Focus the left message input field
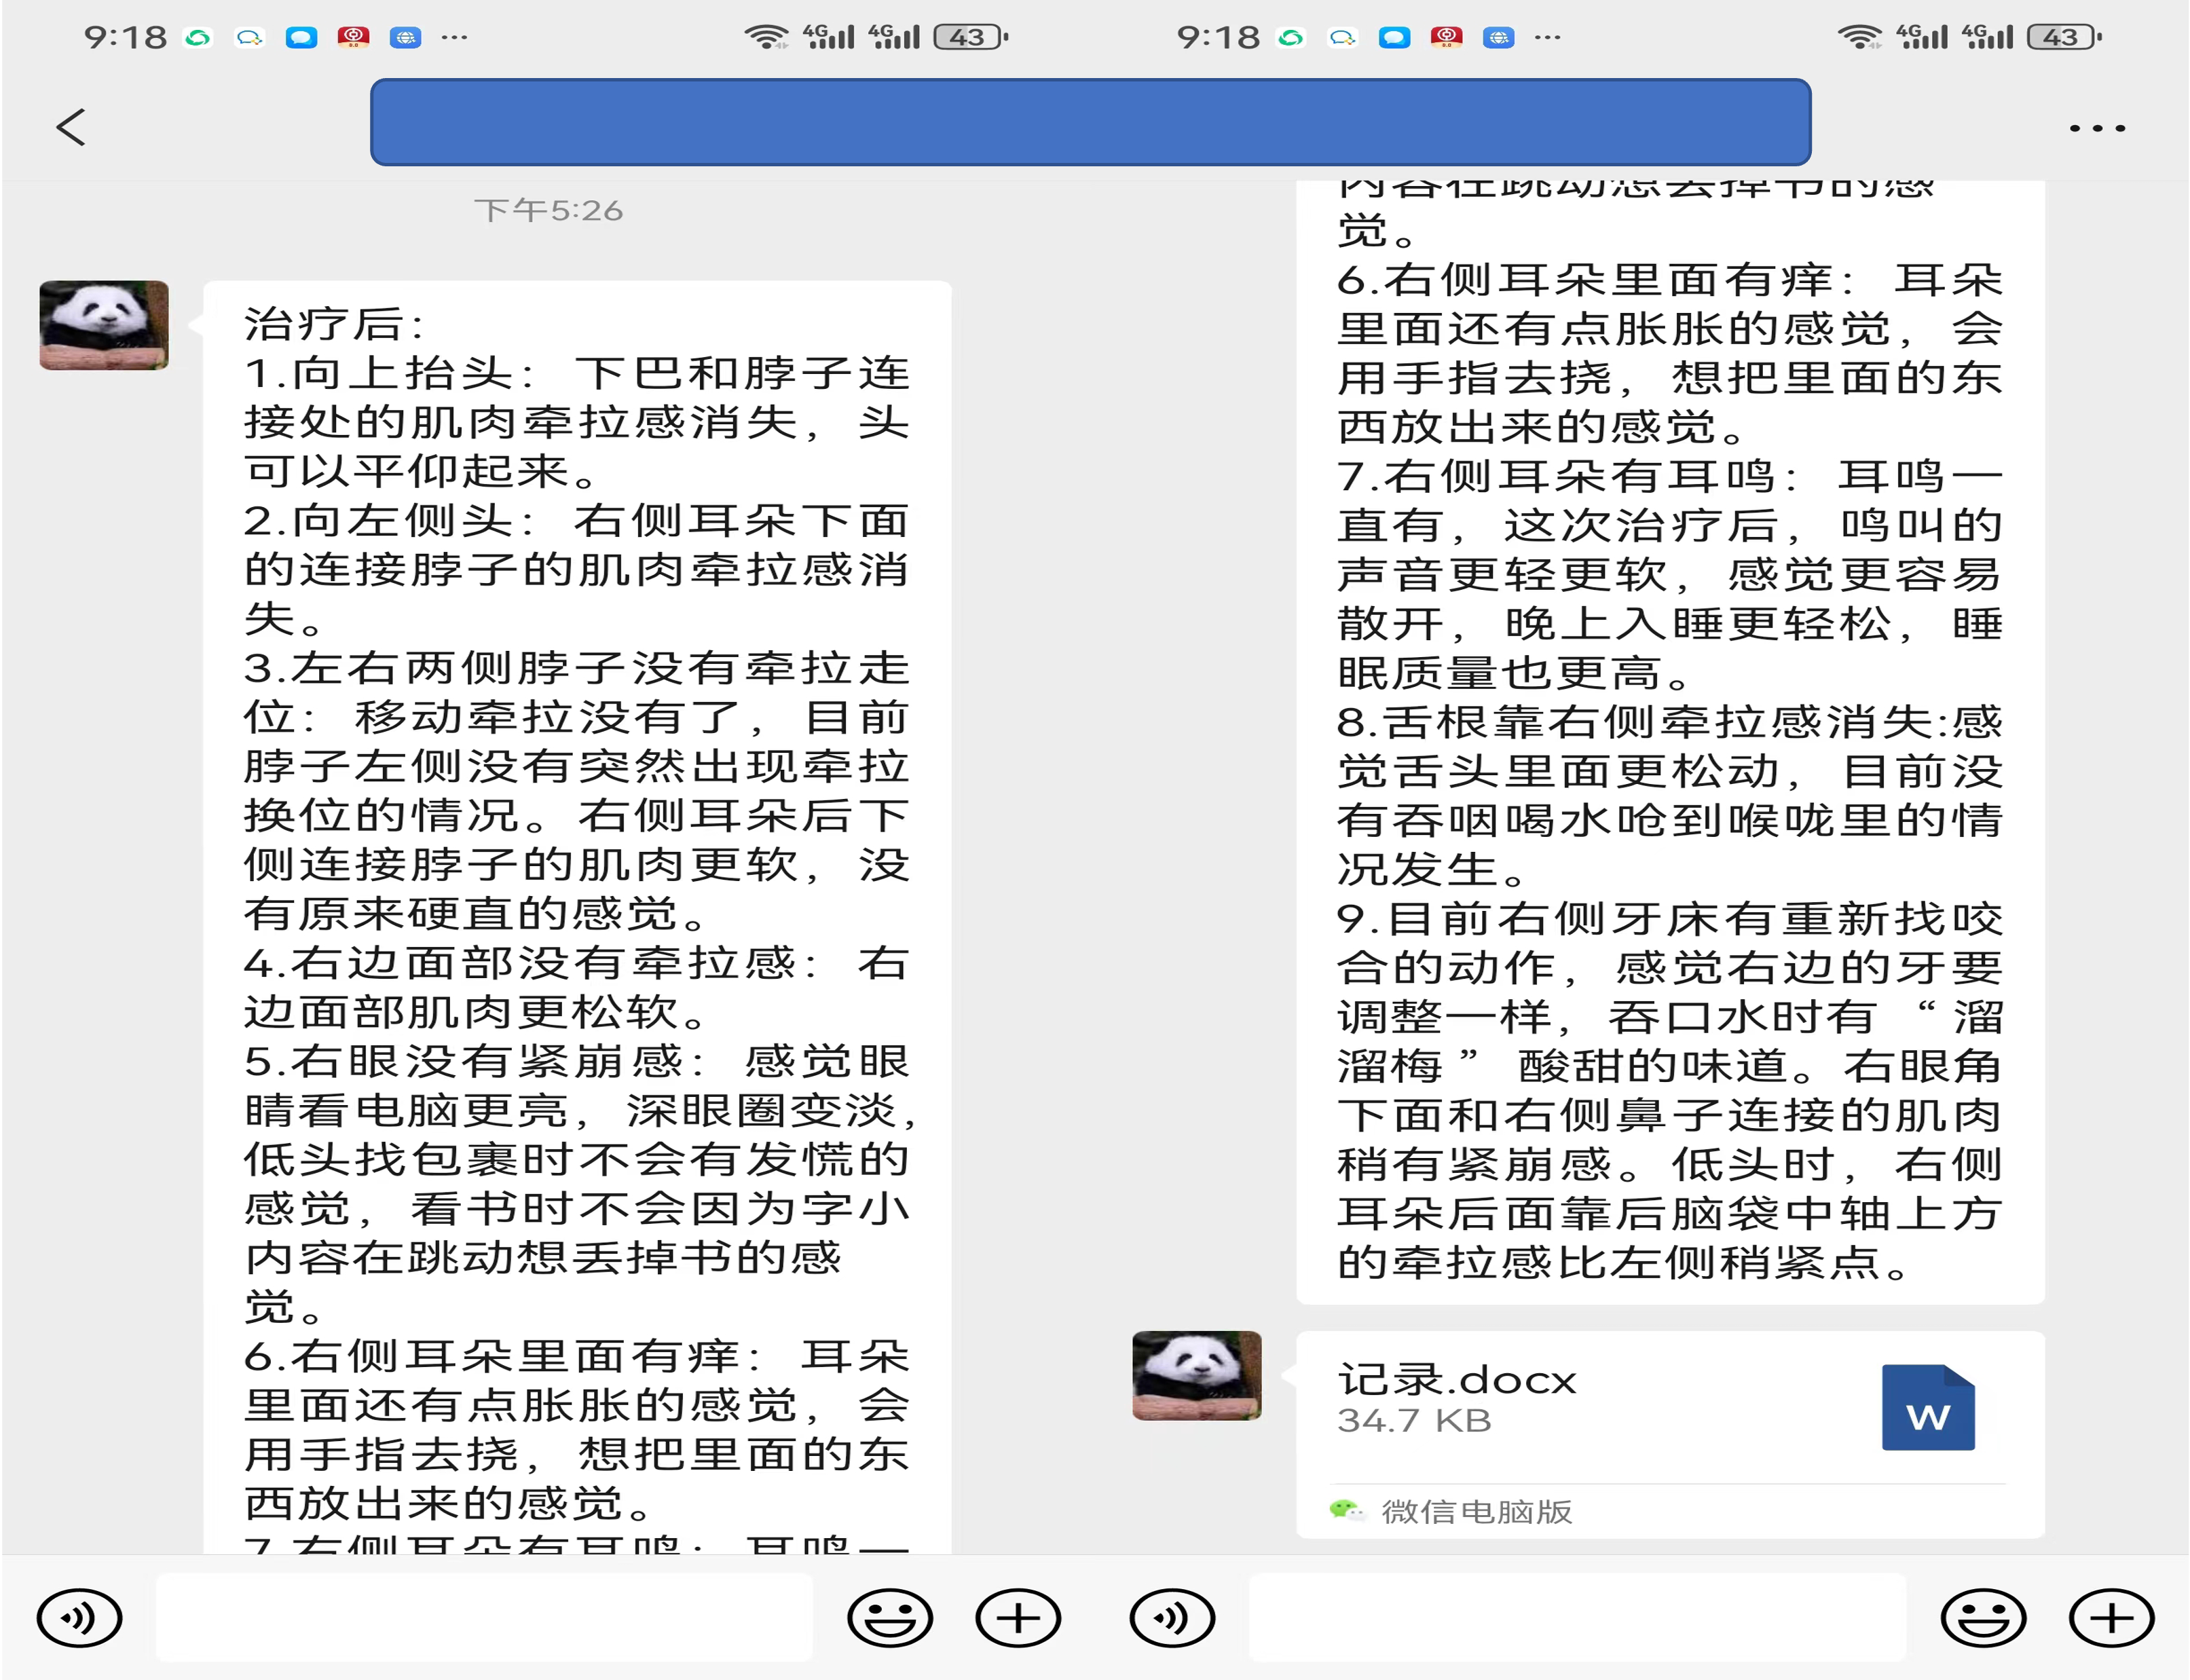Screen dimensions: 2190x1680 tap(484, 1617)
